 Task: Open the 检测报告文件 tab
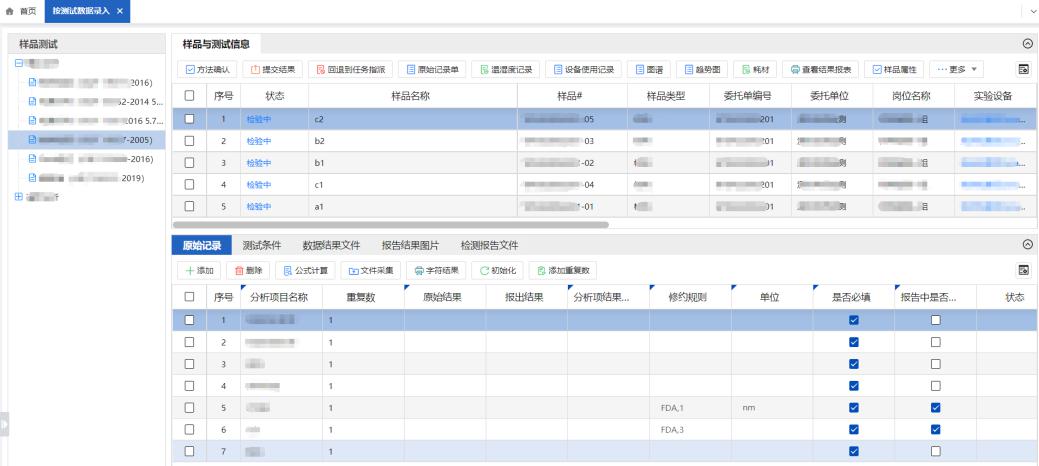tap(489, 246)
